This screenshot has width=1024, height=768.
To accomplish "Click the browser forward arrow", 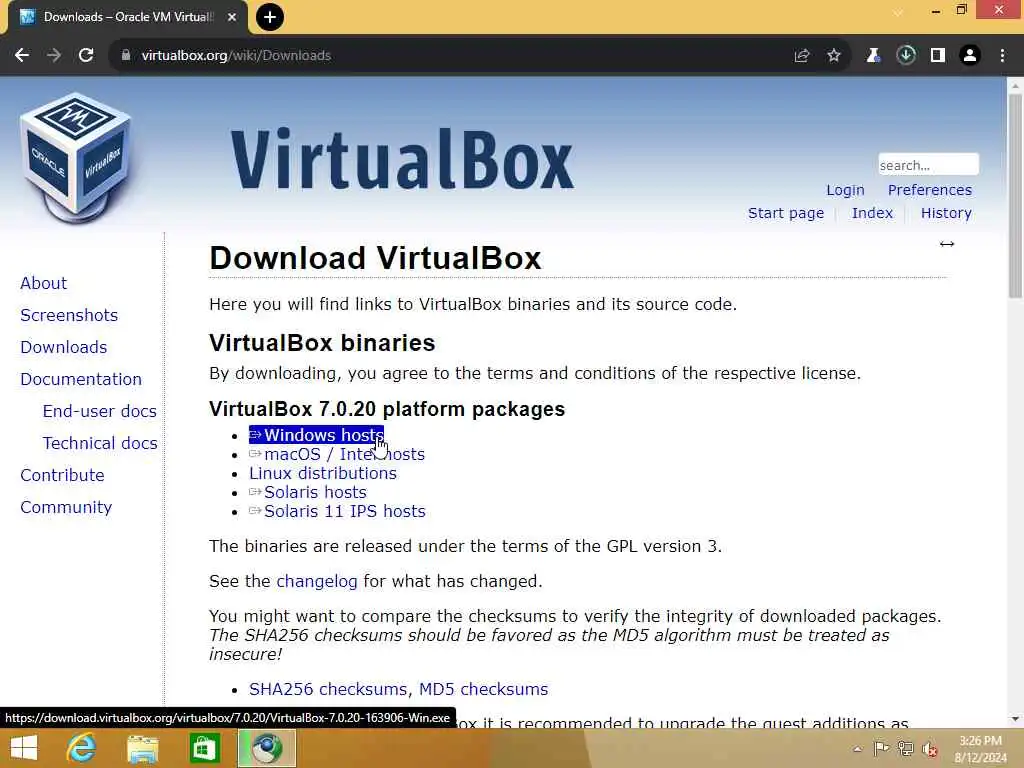I will (54, 56).
